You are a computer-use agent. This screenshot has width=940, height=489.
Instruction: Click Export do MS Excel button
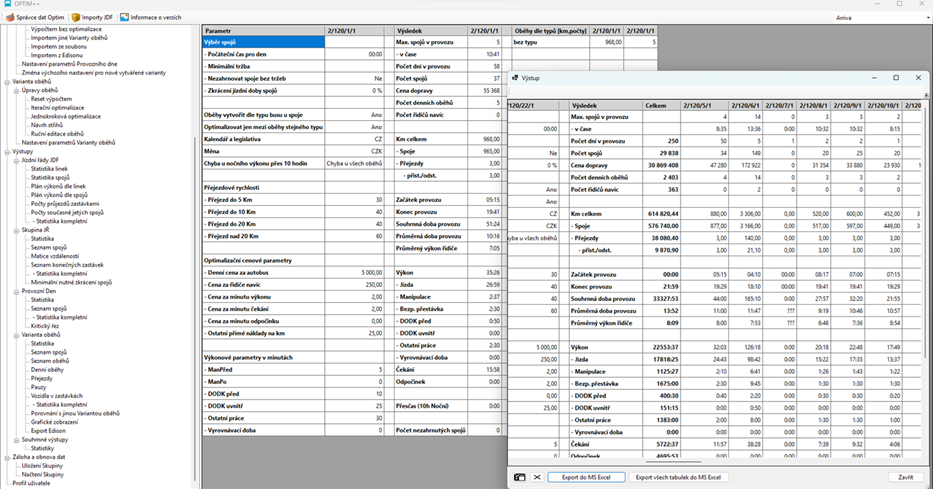click(x=586, y=477)
